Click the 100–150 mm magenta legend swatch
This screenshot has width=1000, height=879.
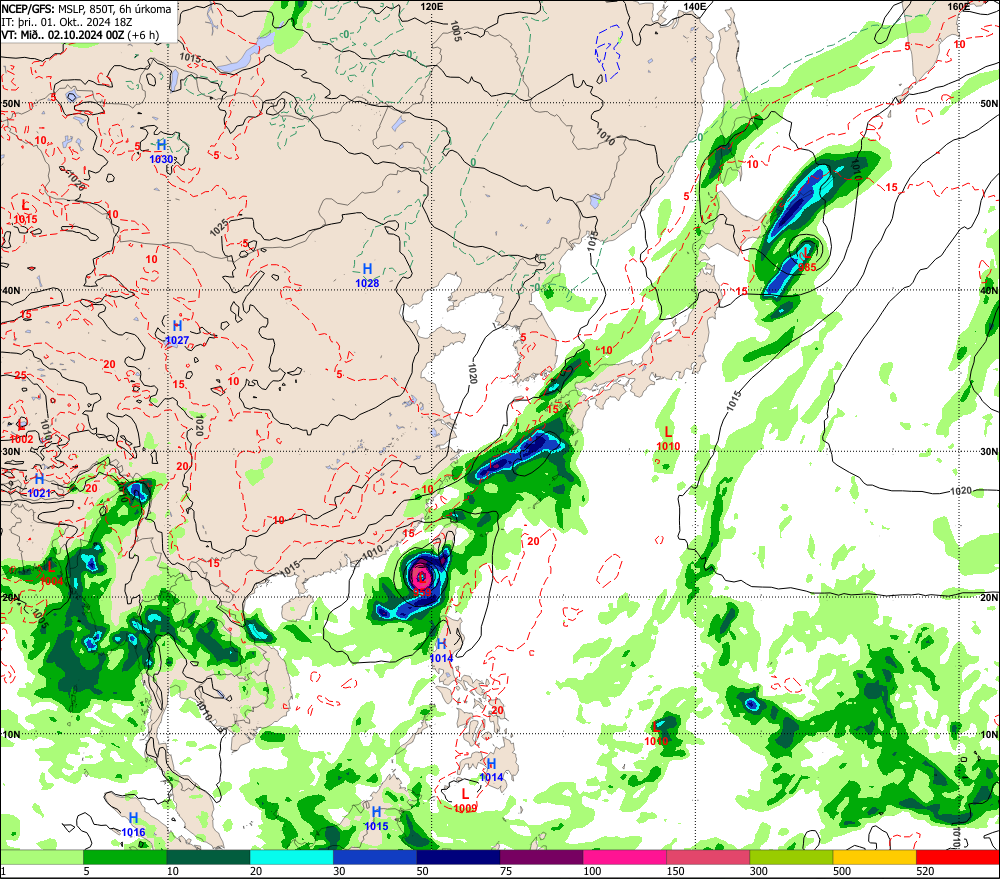[x=624, y=857]
